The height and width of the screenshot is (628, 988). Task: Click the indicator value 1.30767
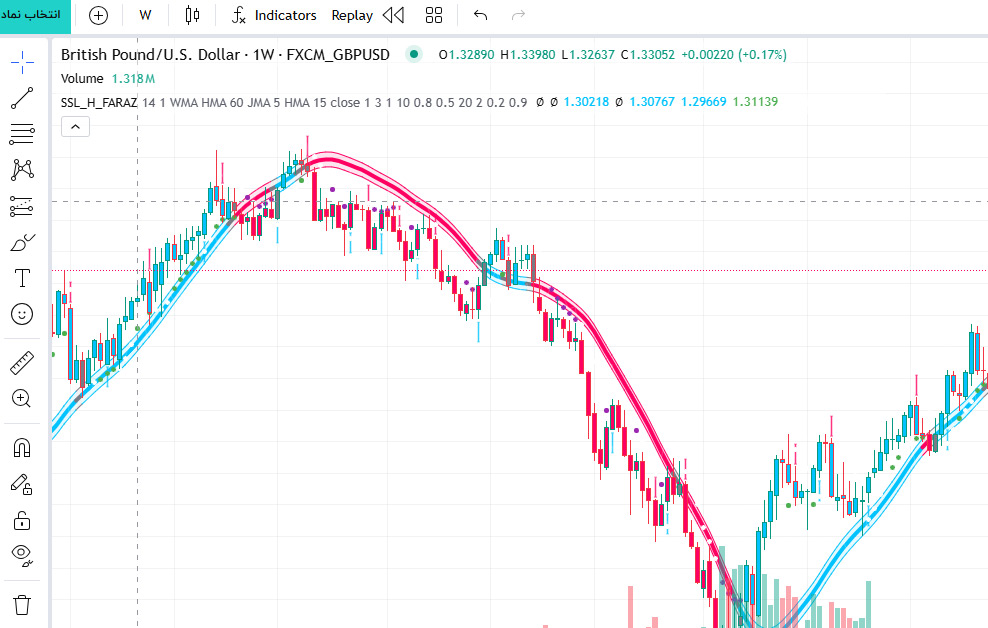652,102
